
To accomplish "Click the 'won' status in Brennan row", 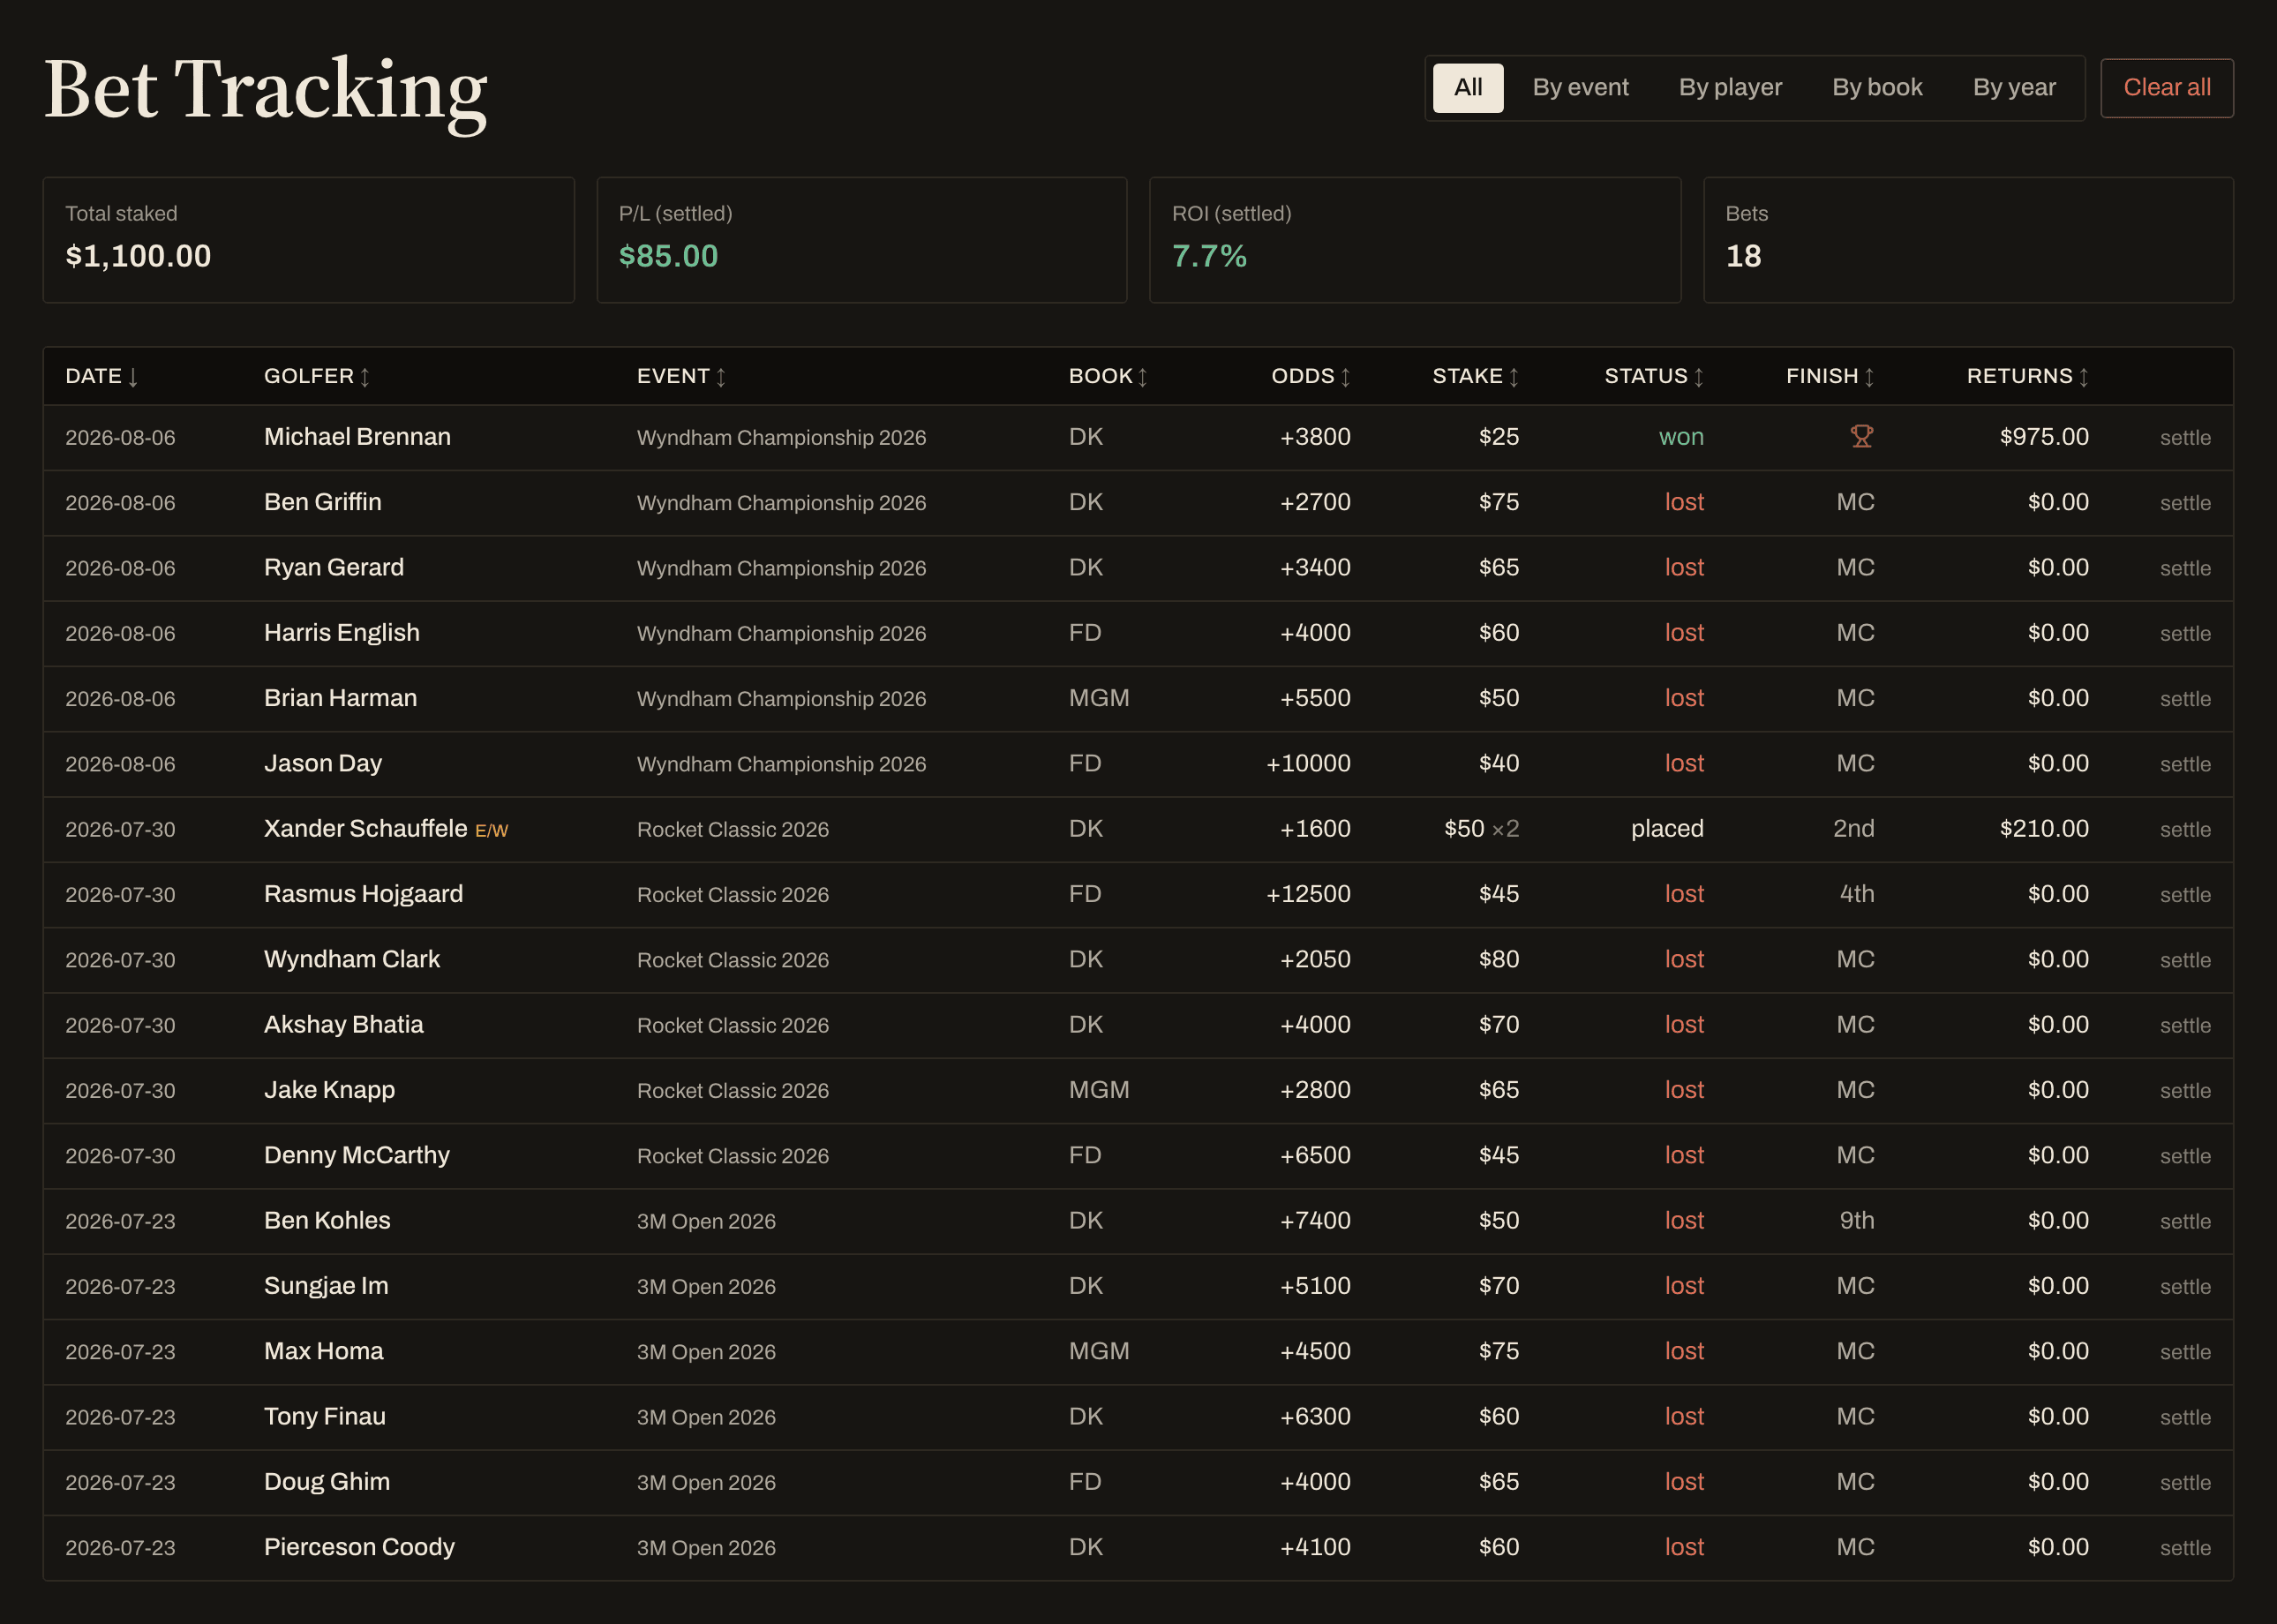I will pyautogui.click(x=1681, y=437).
